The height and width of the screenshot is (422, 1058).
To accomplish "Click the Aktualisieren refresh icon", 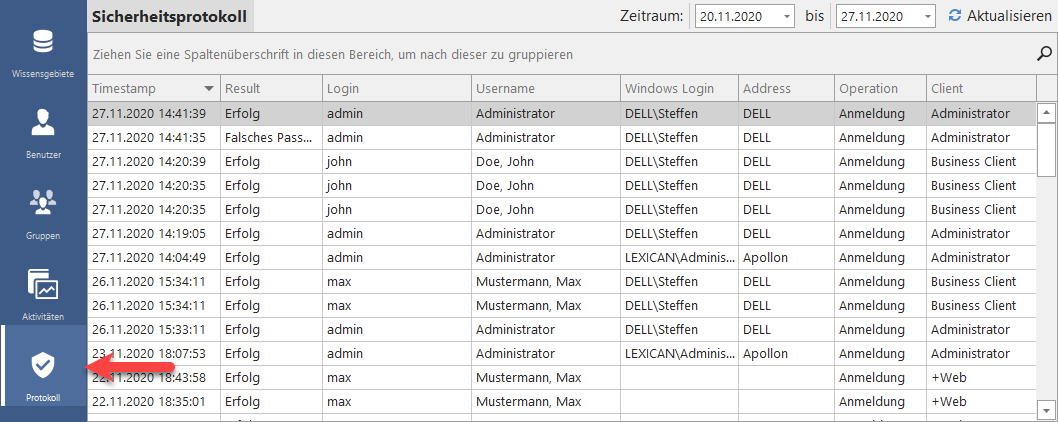I will tap(955, 16).
